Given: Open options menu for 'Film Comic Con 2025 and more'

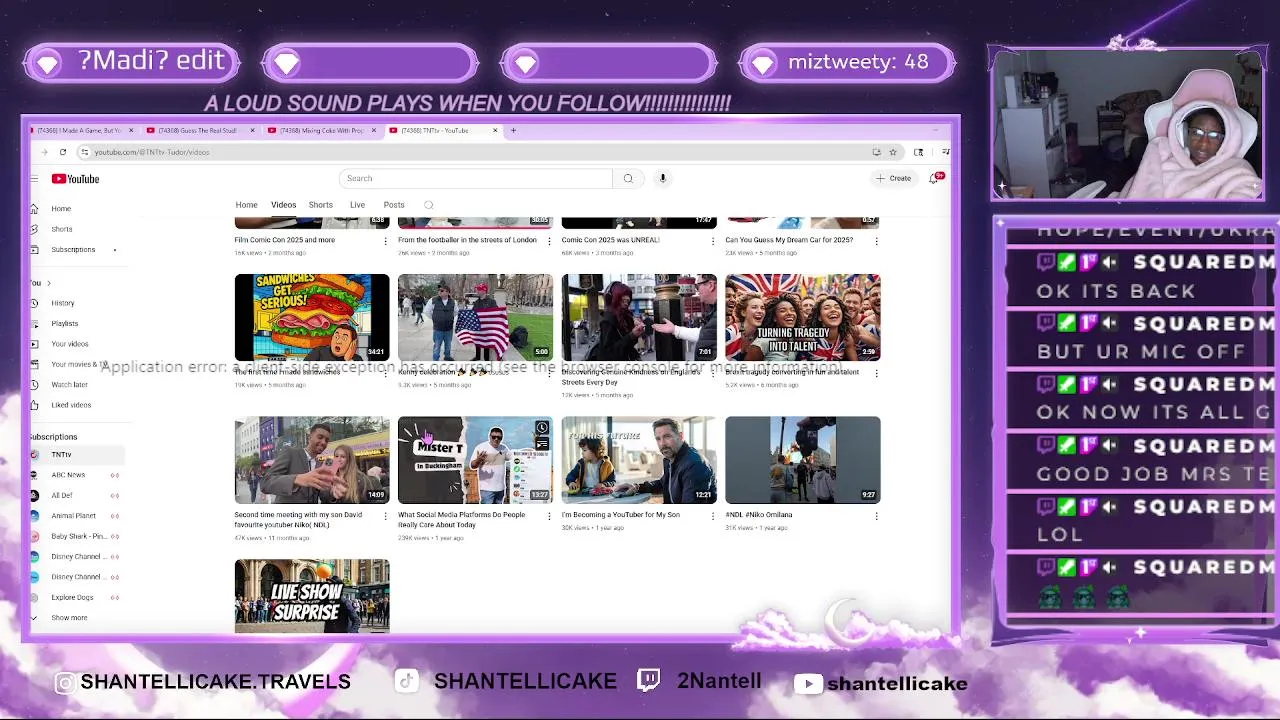Looking at the screenshot, I should coord(386,241).
